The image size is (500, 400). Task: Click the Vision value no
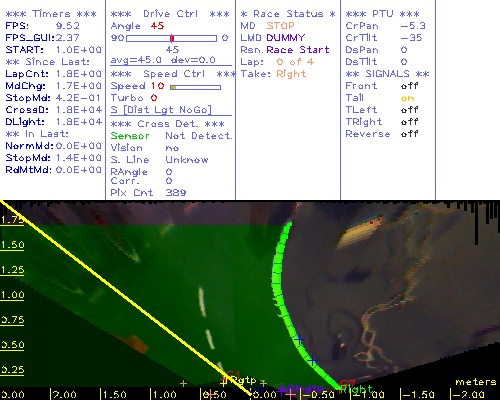click(x=172, y=148)
